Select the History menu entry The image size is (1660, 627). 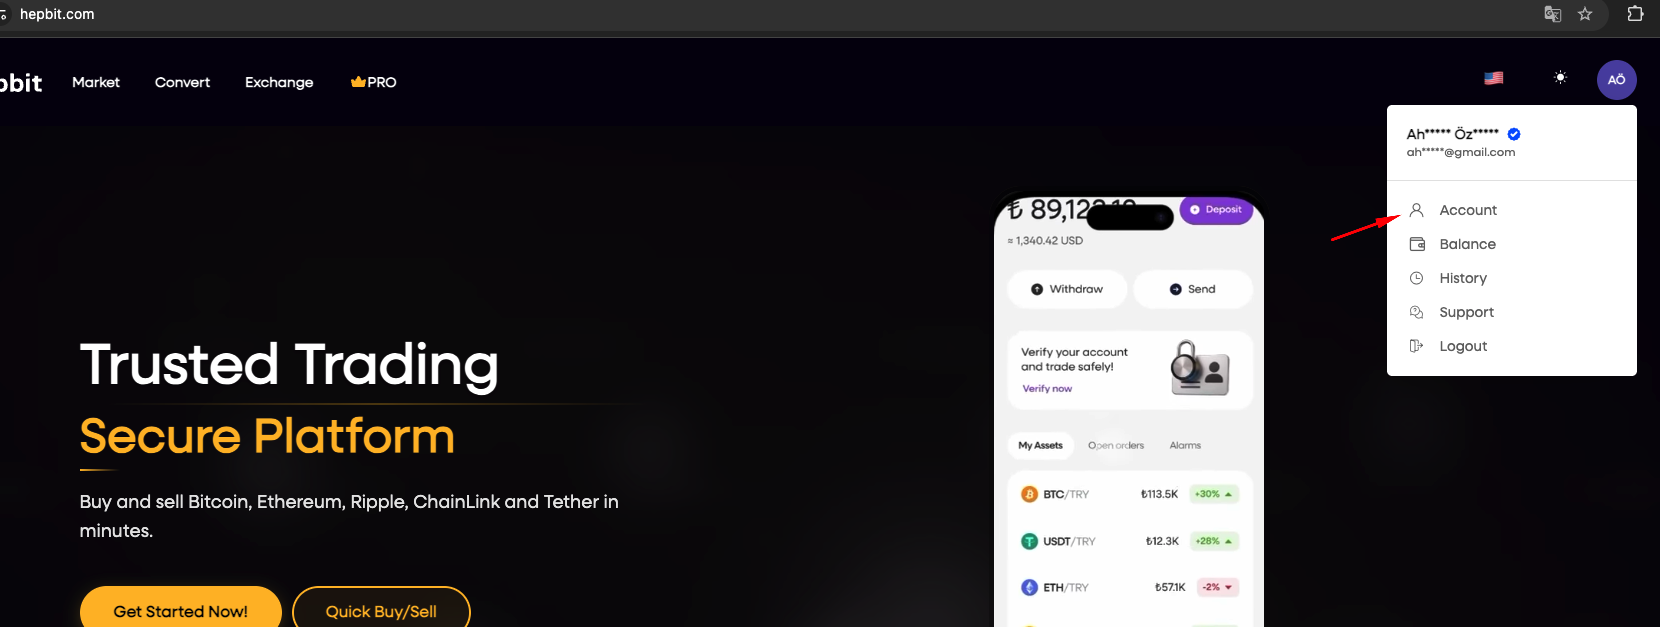(x=1463, y=278)
